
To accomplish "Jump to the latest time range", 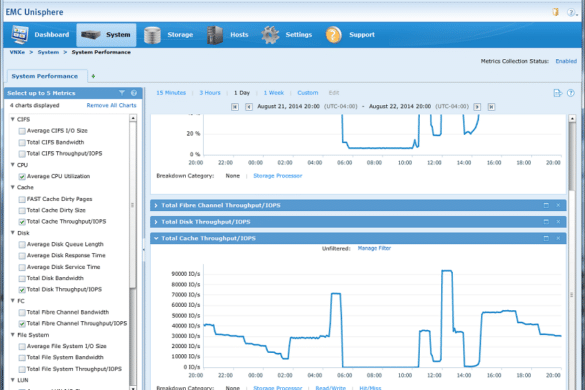I will (491, 107).
